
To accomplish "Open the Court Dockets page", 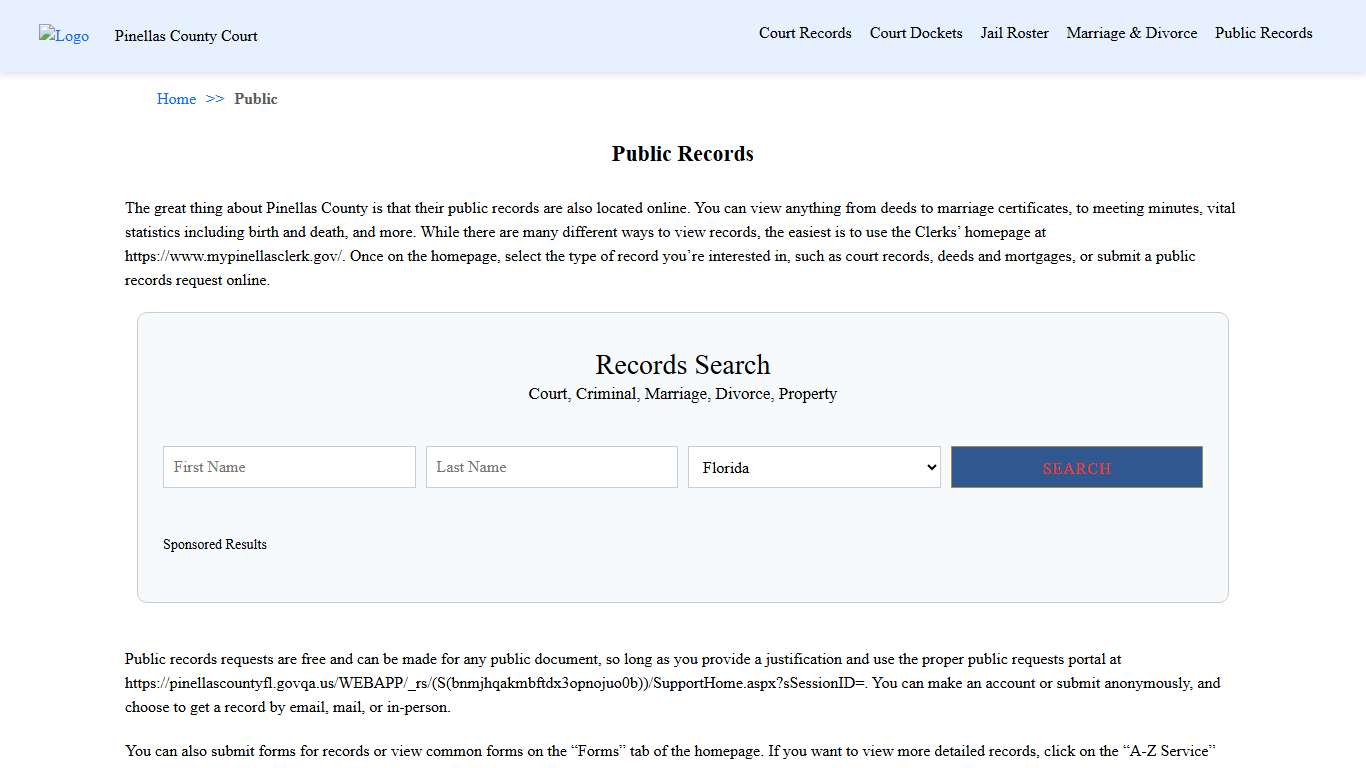I will click(915, 33).
